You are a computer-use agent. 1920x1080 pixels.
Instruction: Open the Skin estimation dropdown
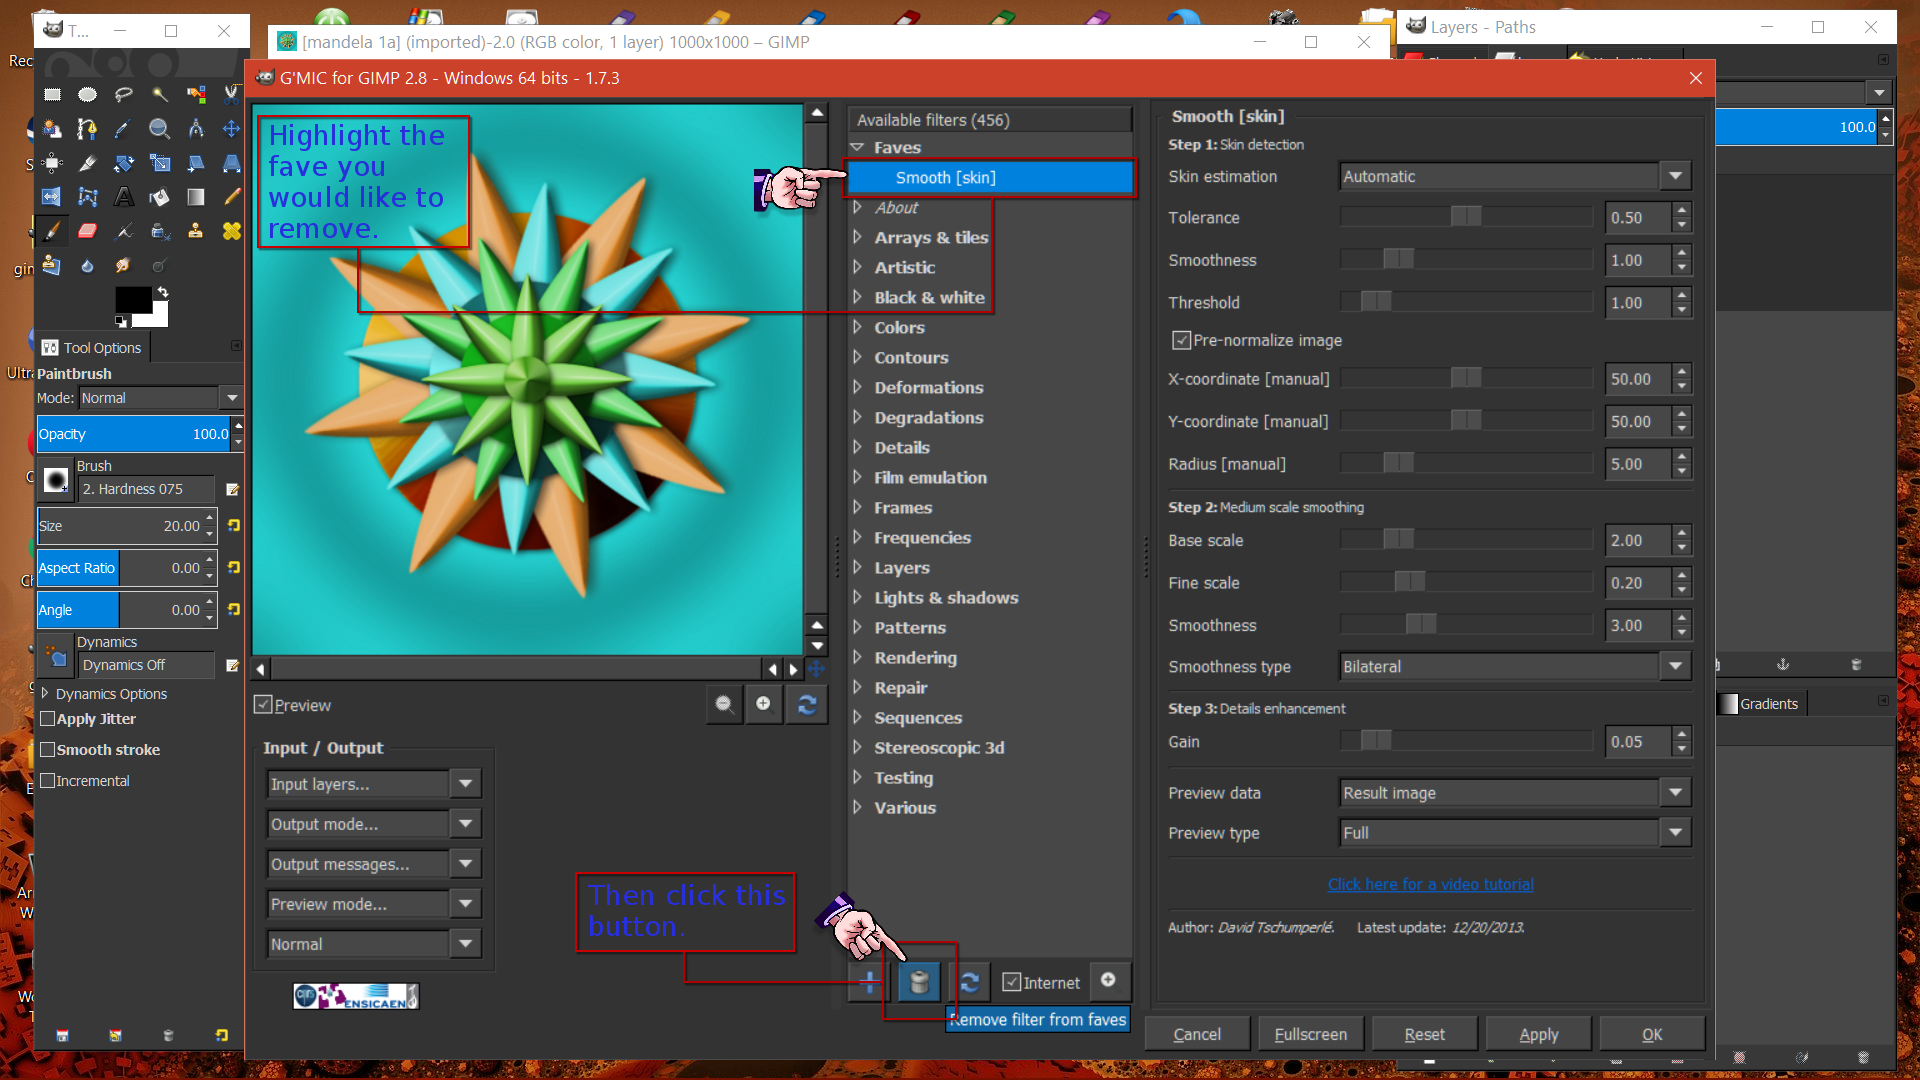tap(1515, 176)
